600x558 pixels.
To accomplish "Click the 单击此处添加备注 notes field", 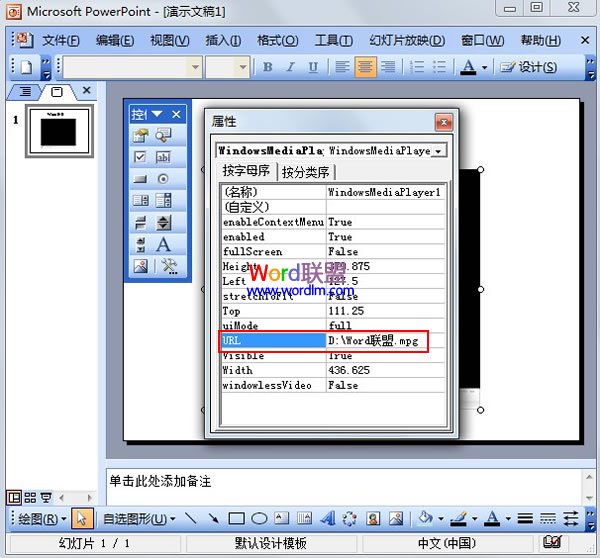I will coord(345,487).
